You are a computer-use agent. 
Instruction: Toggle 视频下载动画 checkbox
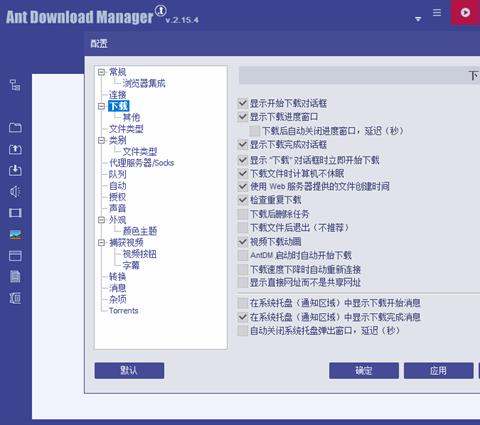pyautogui.click(x=243, y=242)
